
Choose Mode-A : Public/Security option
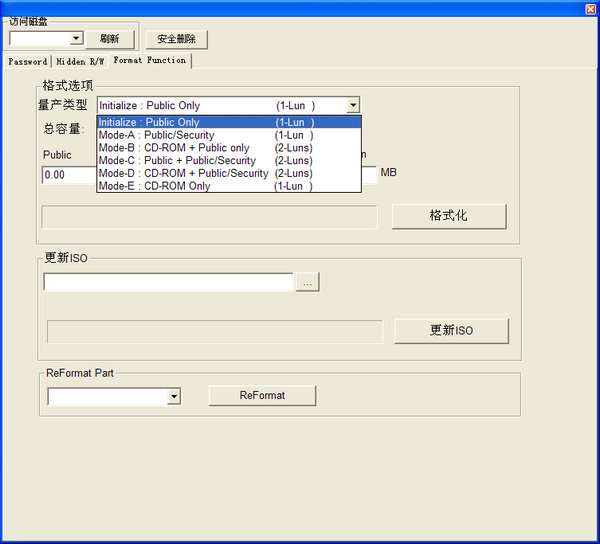pos(229,135)
